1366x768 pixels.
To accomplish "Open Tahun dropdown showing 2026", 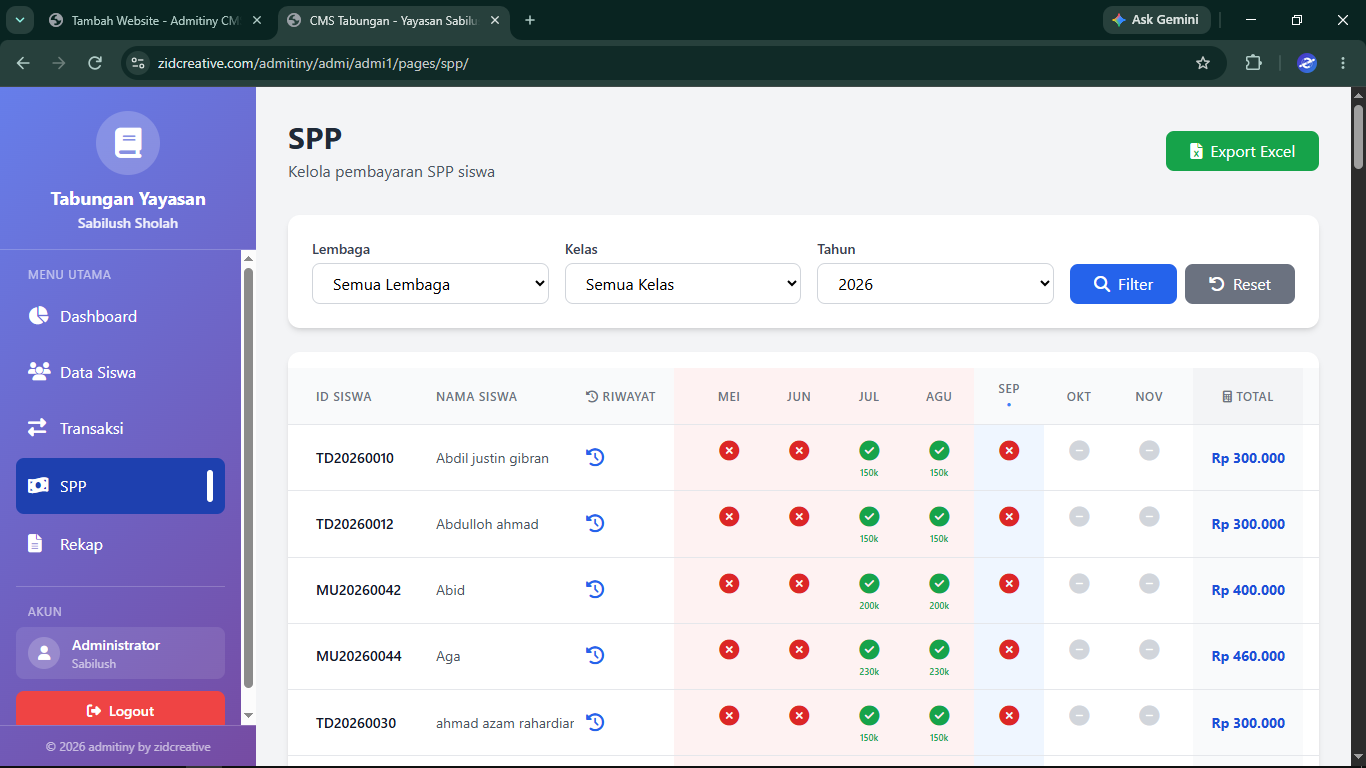I will pyautogui.click(x=935, y=284).
